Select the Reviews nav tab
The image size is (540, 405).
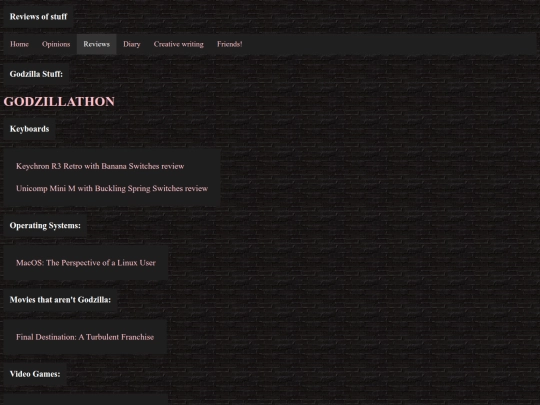click(x=96, y=44)
